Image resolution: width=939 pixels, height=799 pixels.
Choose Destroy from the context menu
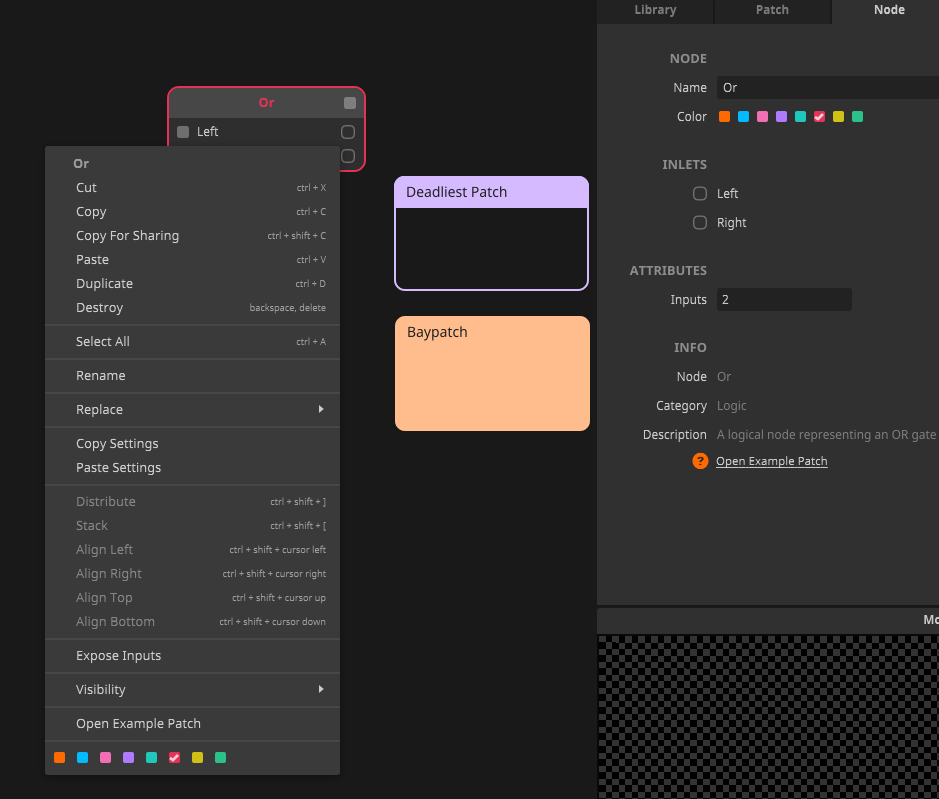(x=192, y=307)
